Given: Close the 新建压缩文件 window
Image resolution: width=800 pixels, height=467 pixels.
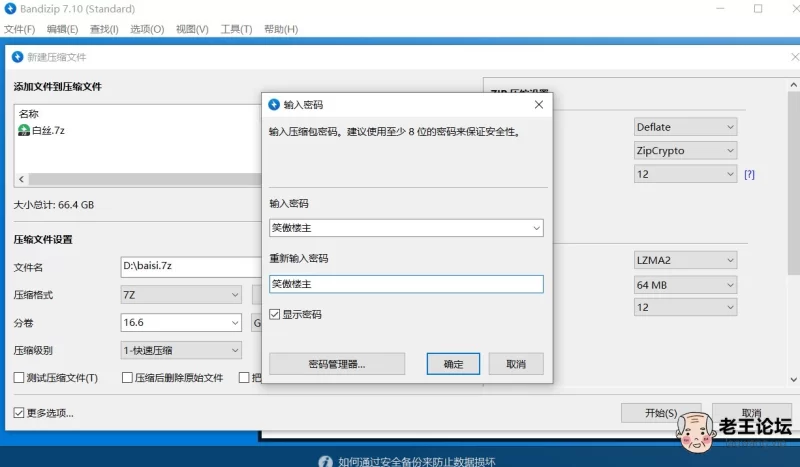Looking at the screenshot, I should pos(794,57).
